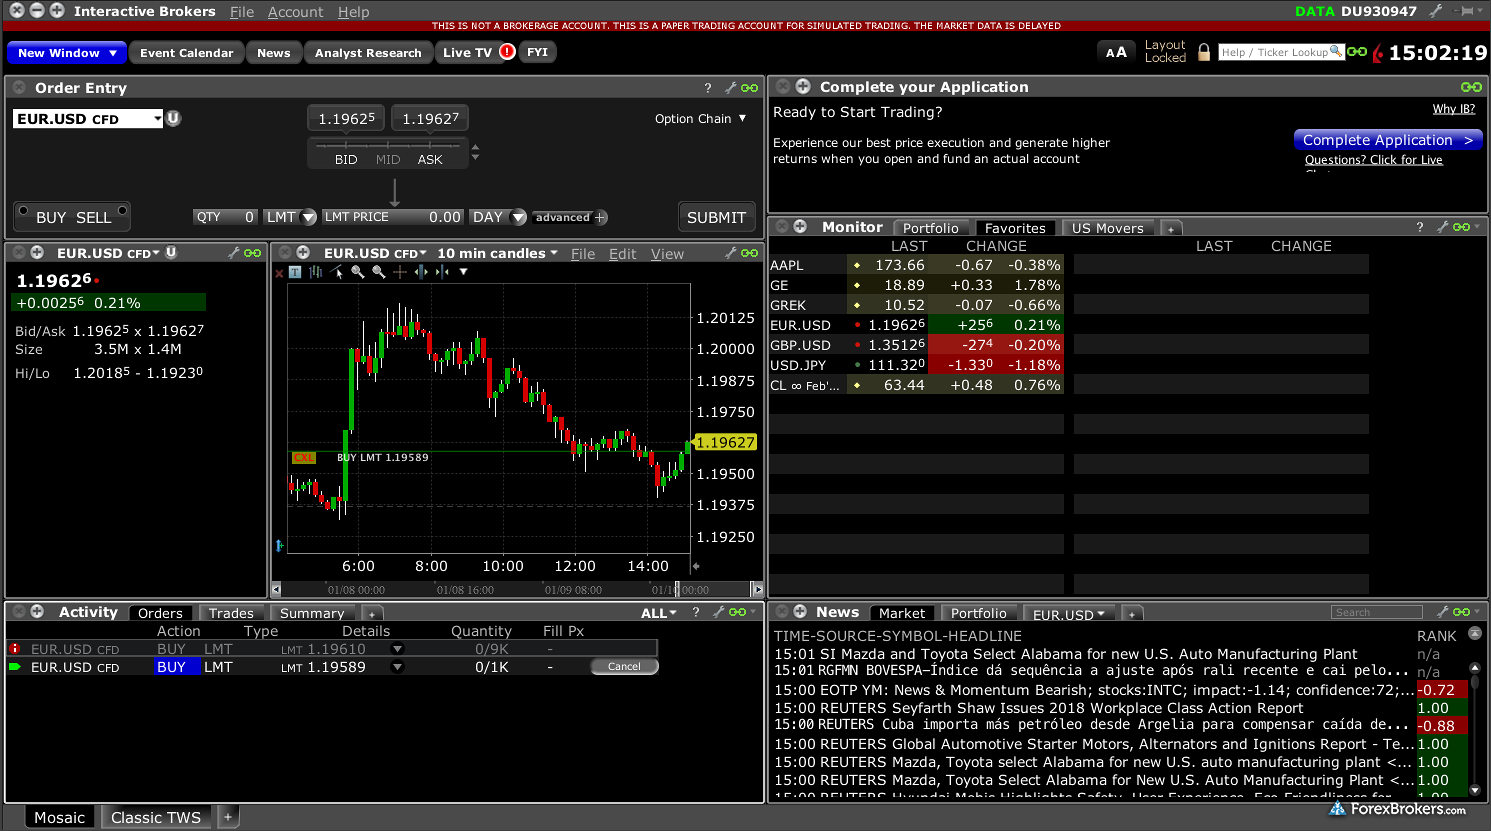Click the Complete Application button
1491x831 pixels.
[1387, 140]
